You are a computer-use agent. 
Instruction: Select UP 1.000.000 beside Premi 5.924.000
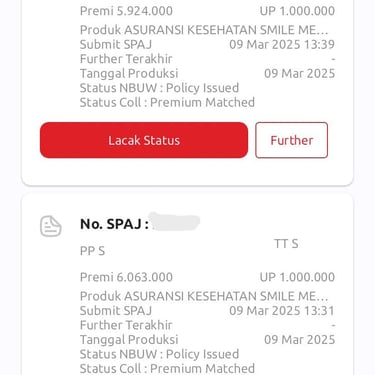tap(297, 11)
